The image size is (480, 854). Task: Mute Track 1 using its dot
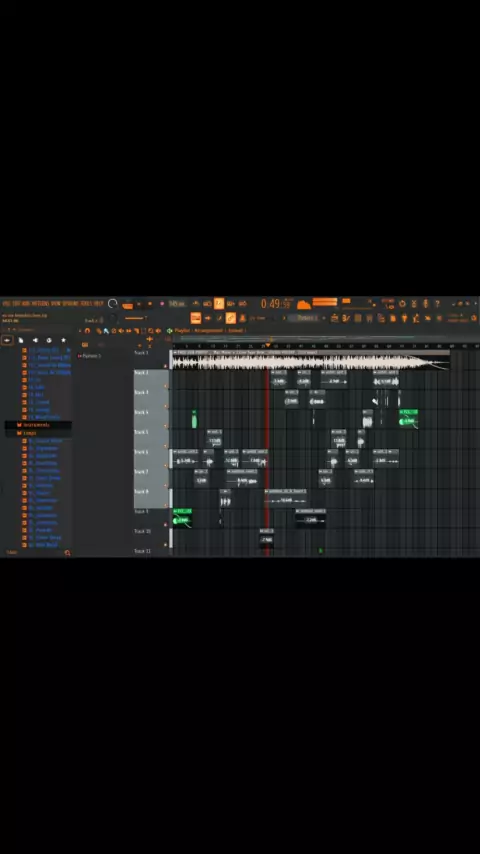point(166,367)
